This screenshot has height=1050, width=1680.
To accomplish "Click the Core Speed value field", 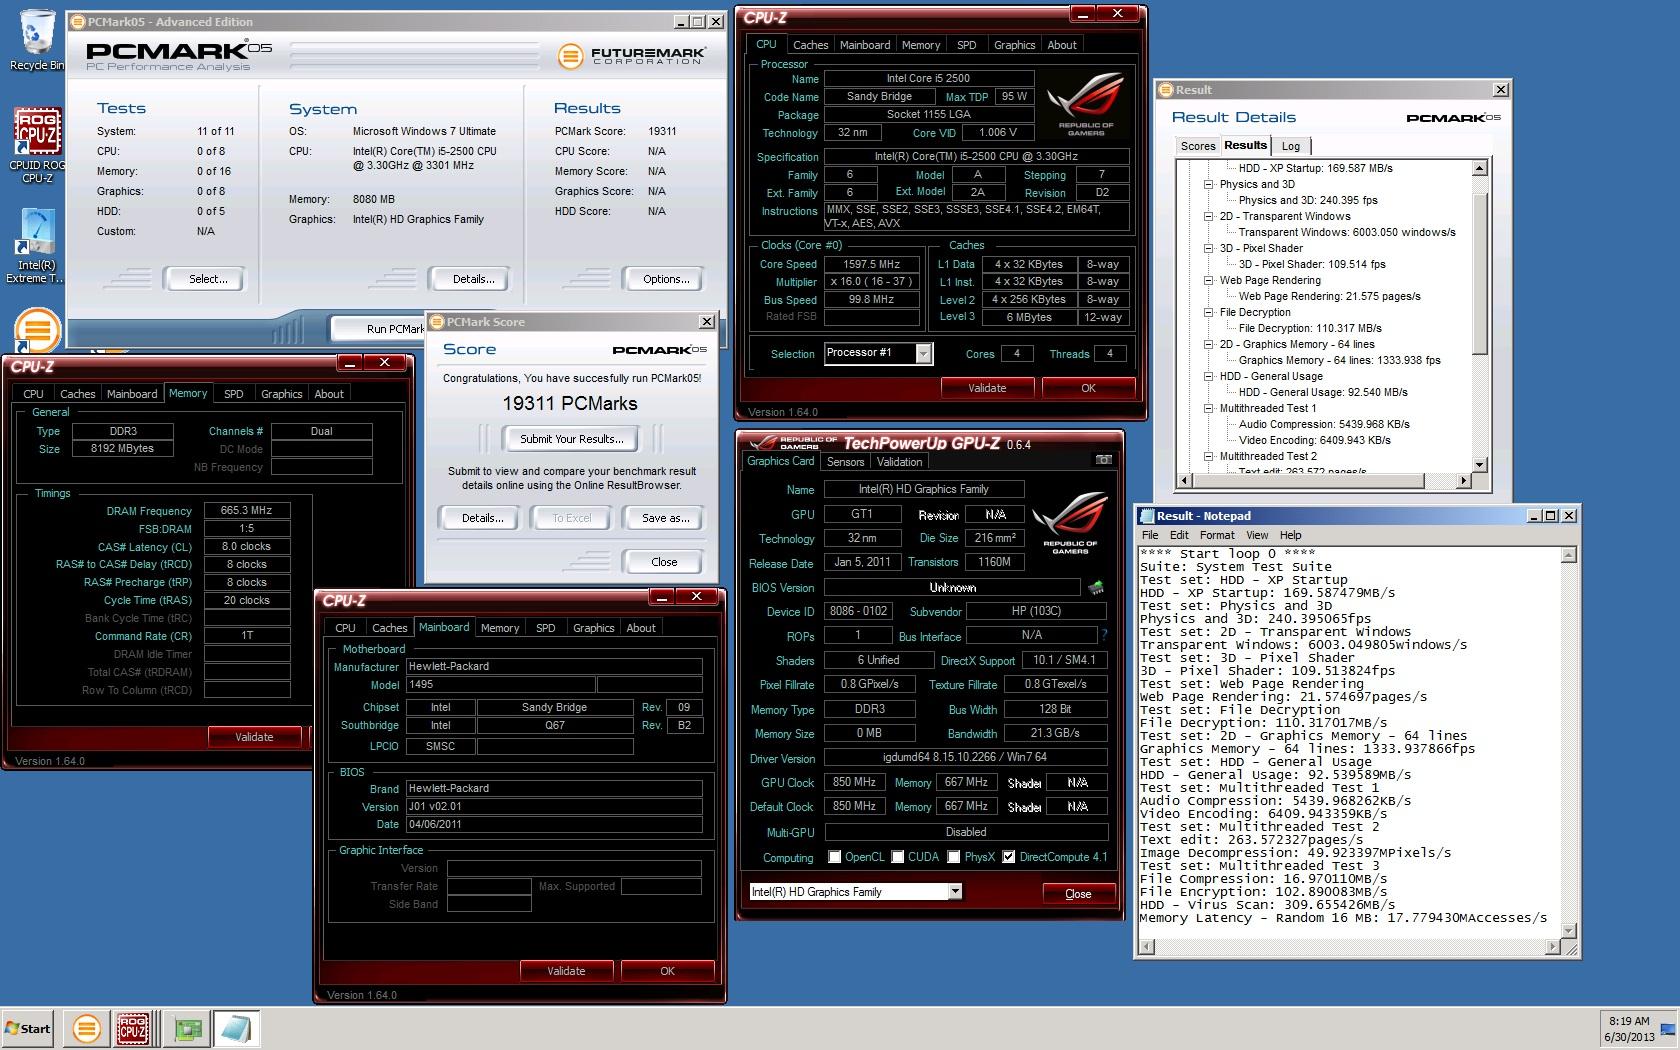I will coord(871,264).
